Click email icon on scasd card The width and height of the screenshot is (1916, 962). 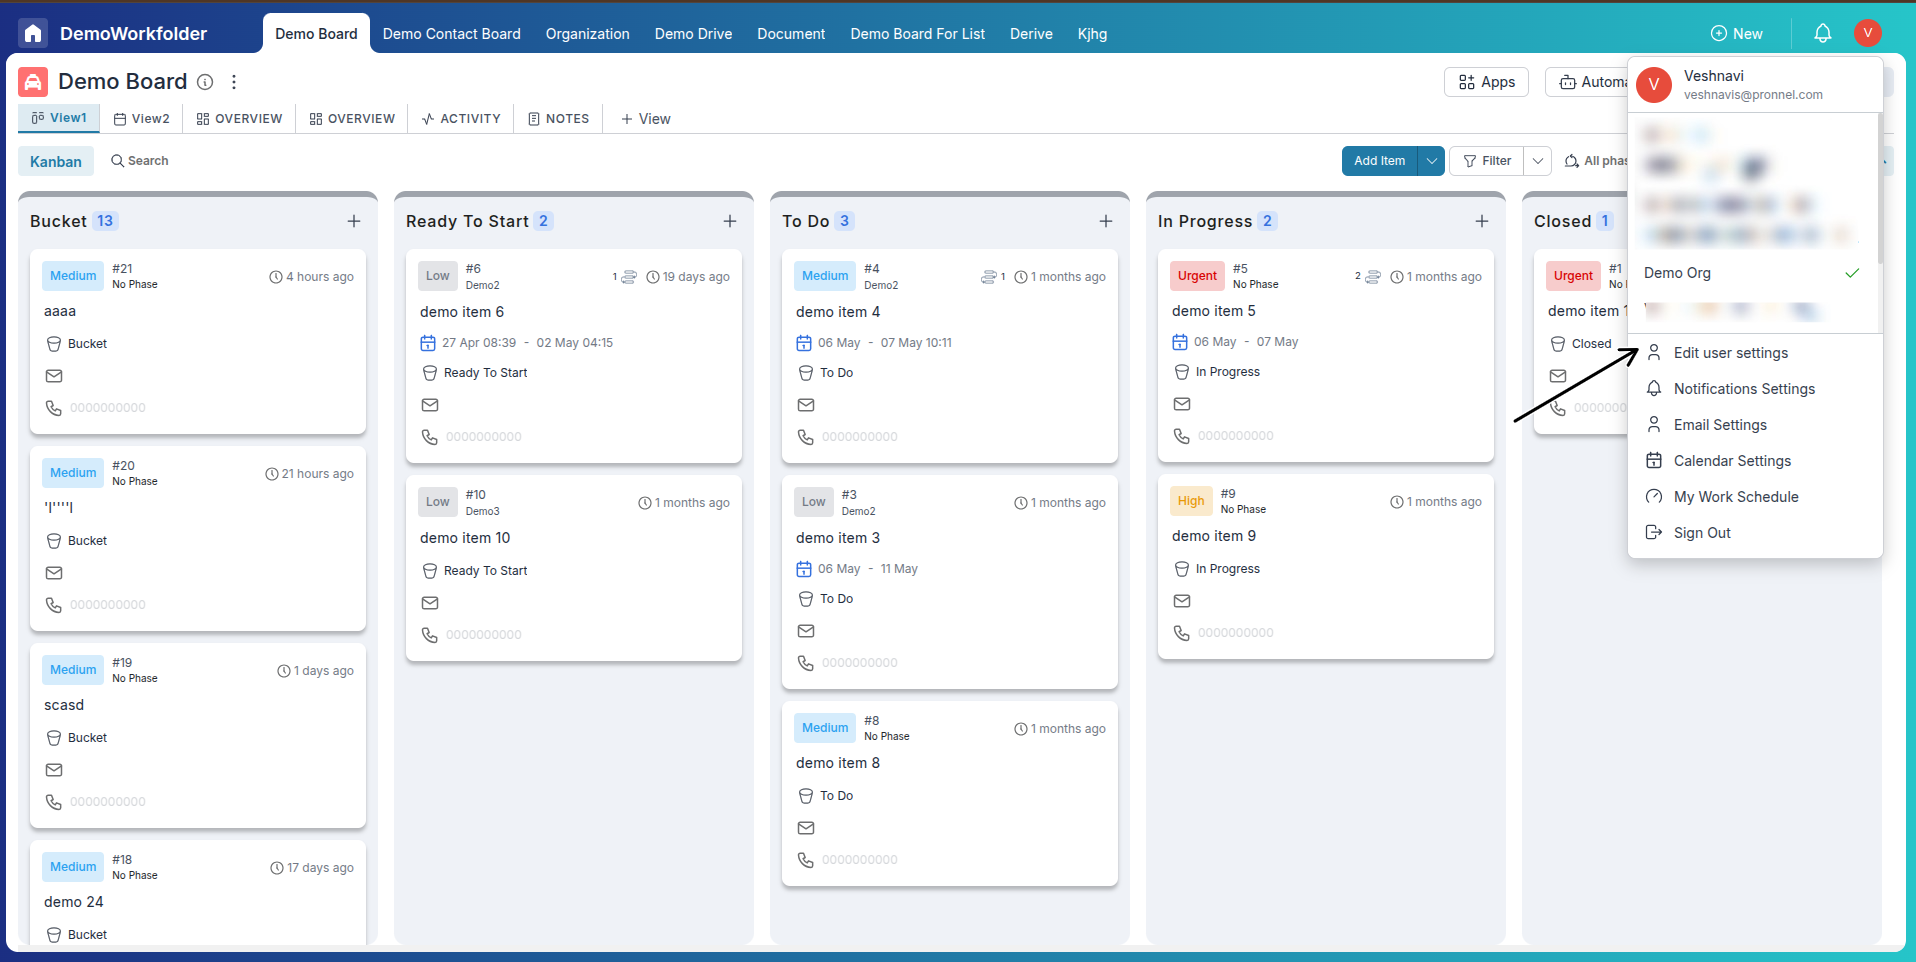point(54,770)
